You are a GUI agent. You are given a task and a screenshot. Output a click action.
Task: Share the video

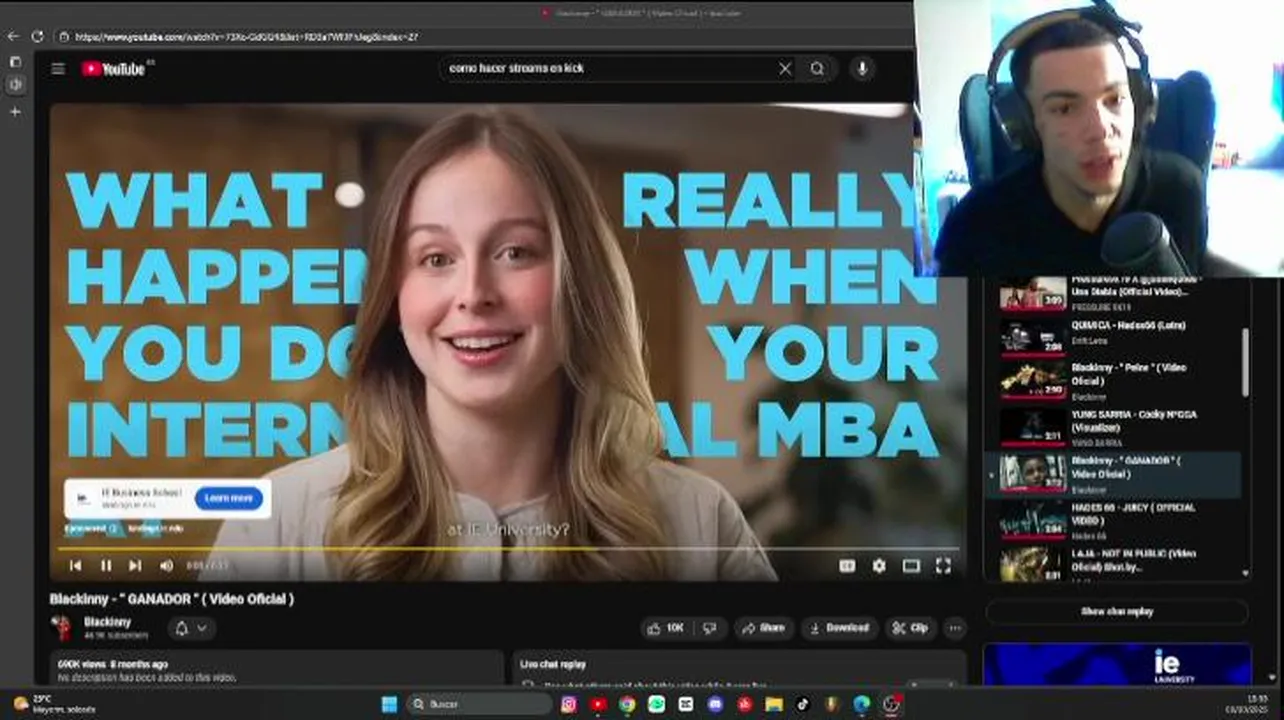tap(763, 628)
